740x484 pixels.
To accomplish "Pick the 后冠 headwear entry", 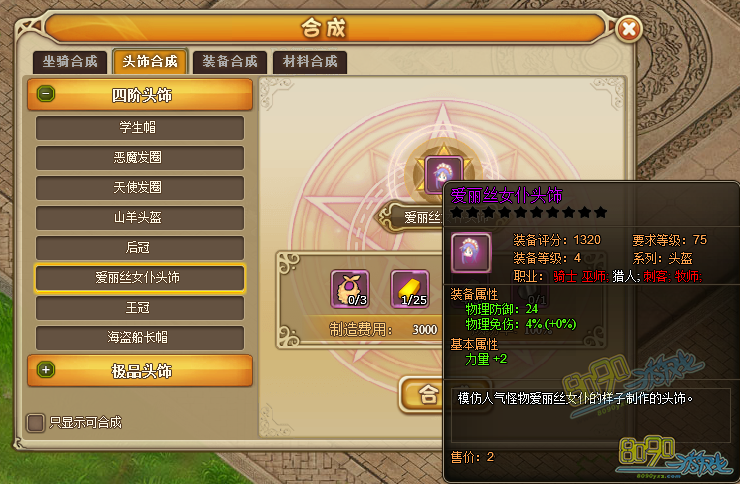I will click(x=140, y=248).
